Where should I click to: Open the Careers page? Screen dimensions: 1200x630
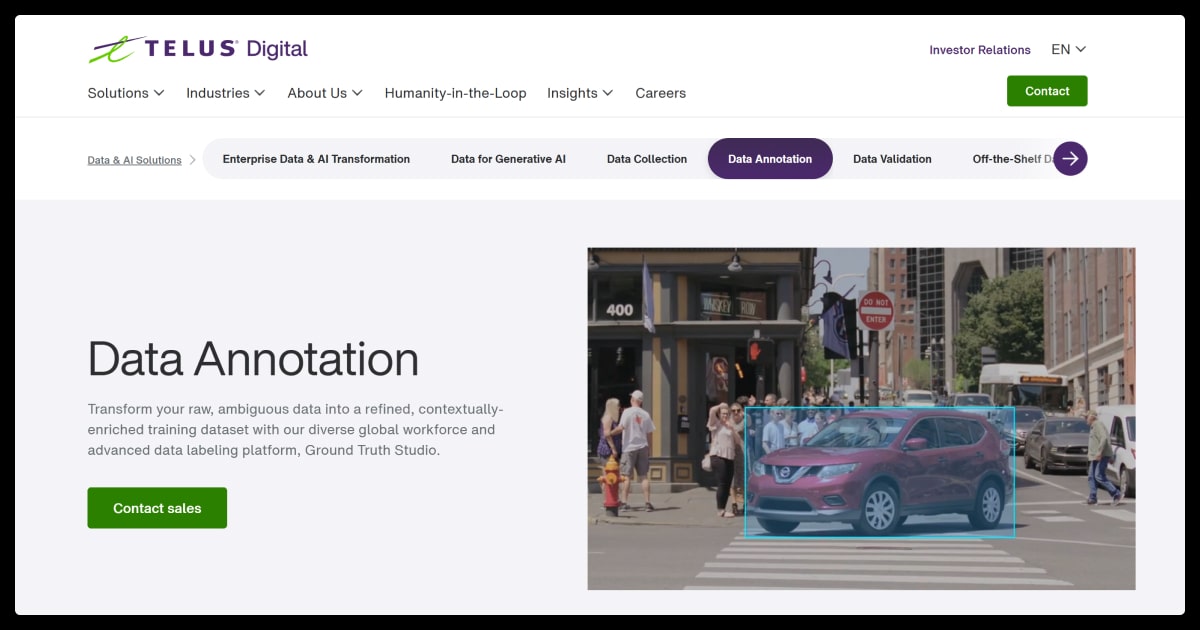coord(660,93)
